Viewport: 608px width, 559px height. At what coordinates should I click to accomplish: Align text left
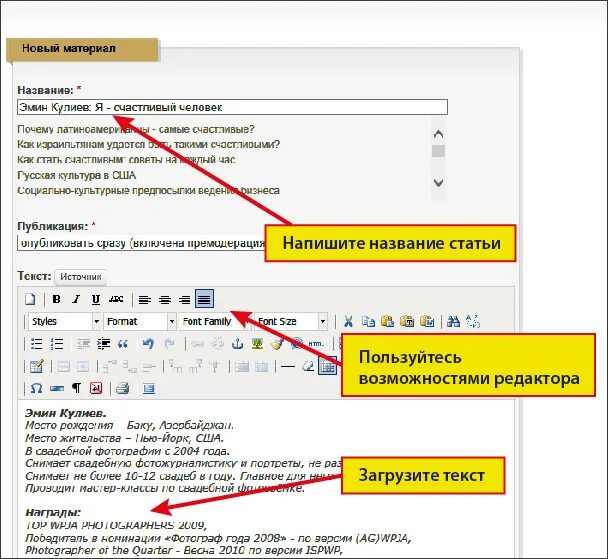145,300
